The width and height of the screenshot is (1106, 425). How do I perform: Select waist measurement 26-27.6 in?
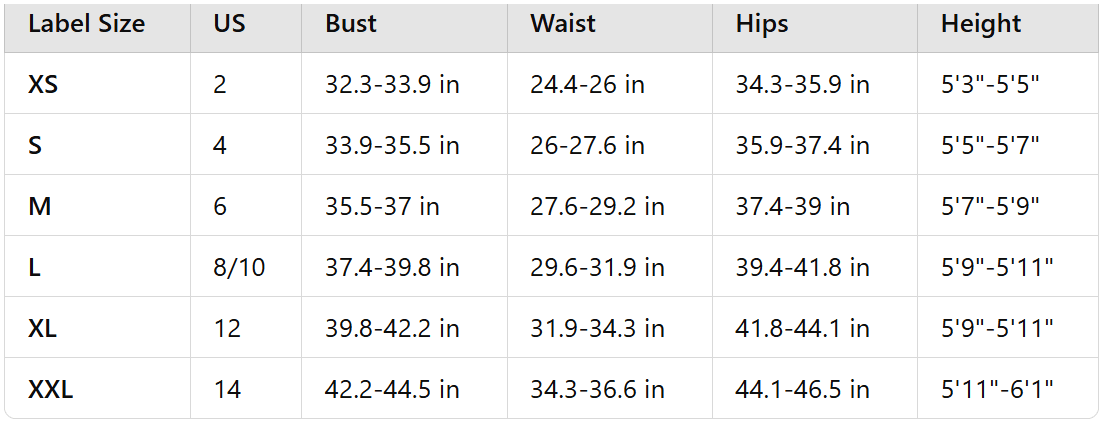pyautogui.click(x=587, y=146)
